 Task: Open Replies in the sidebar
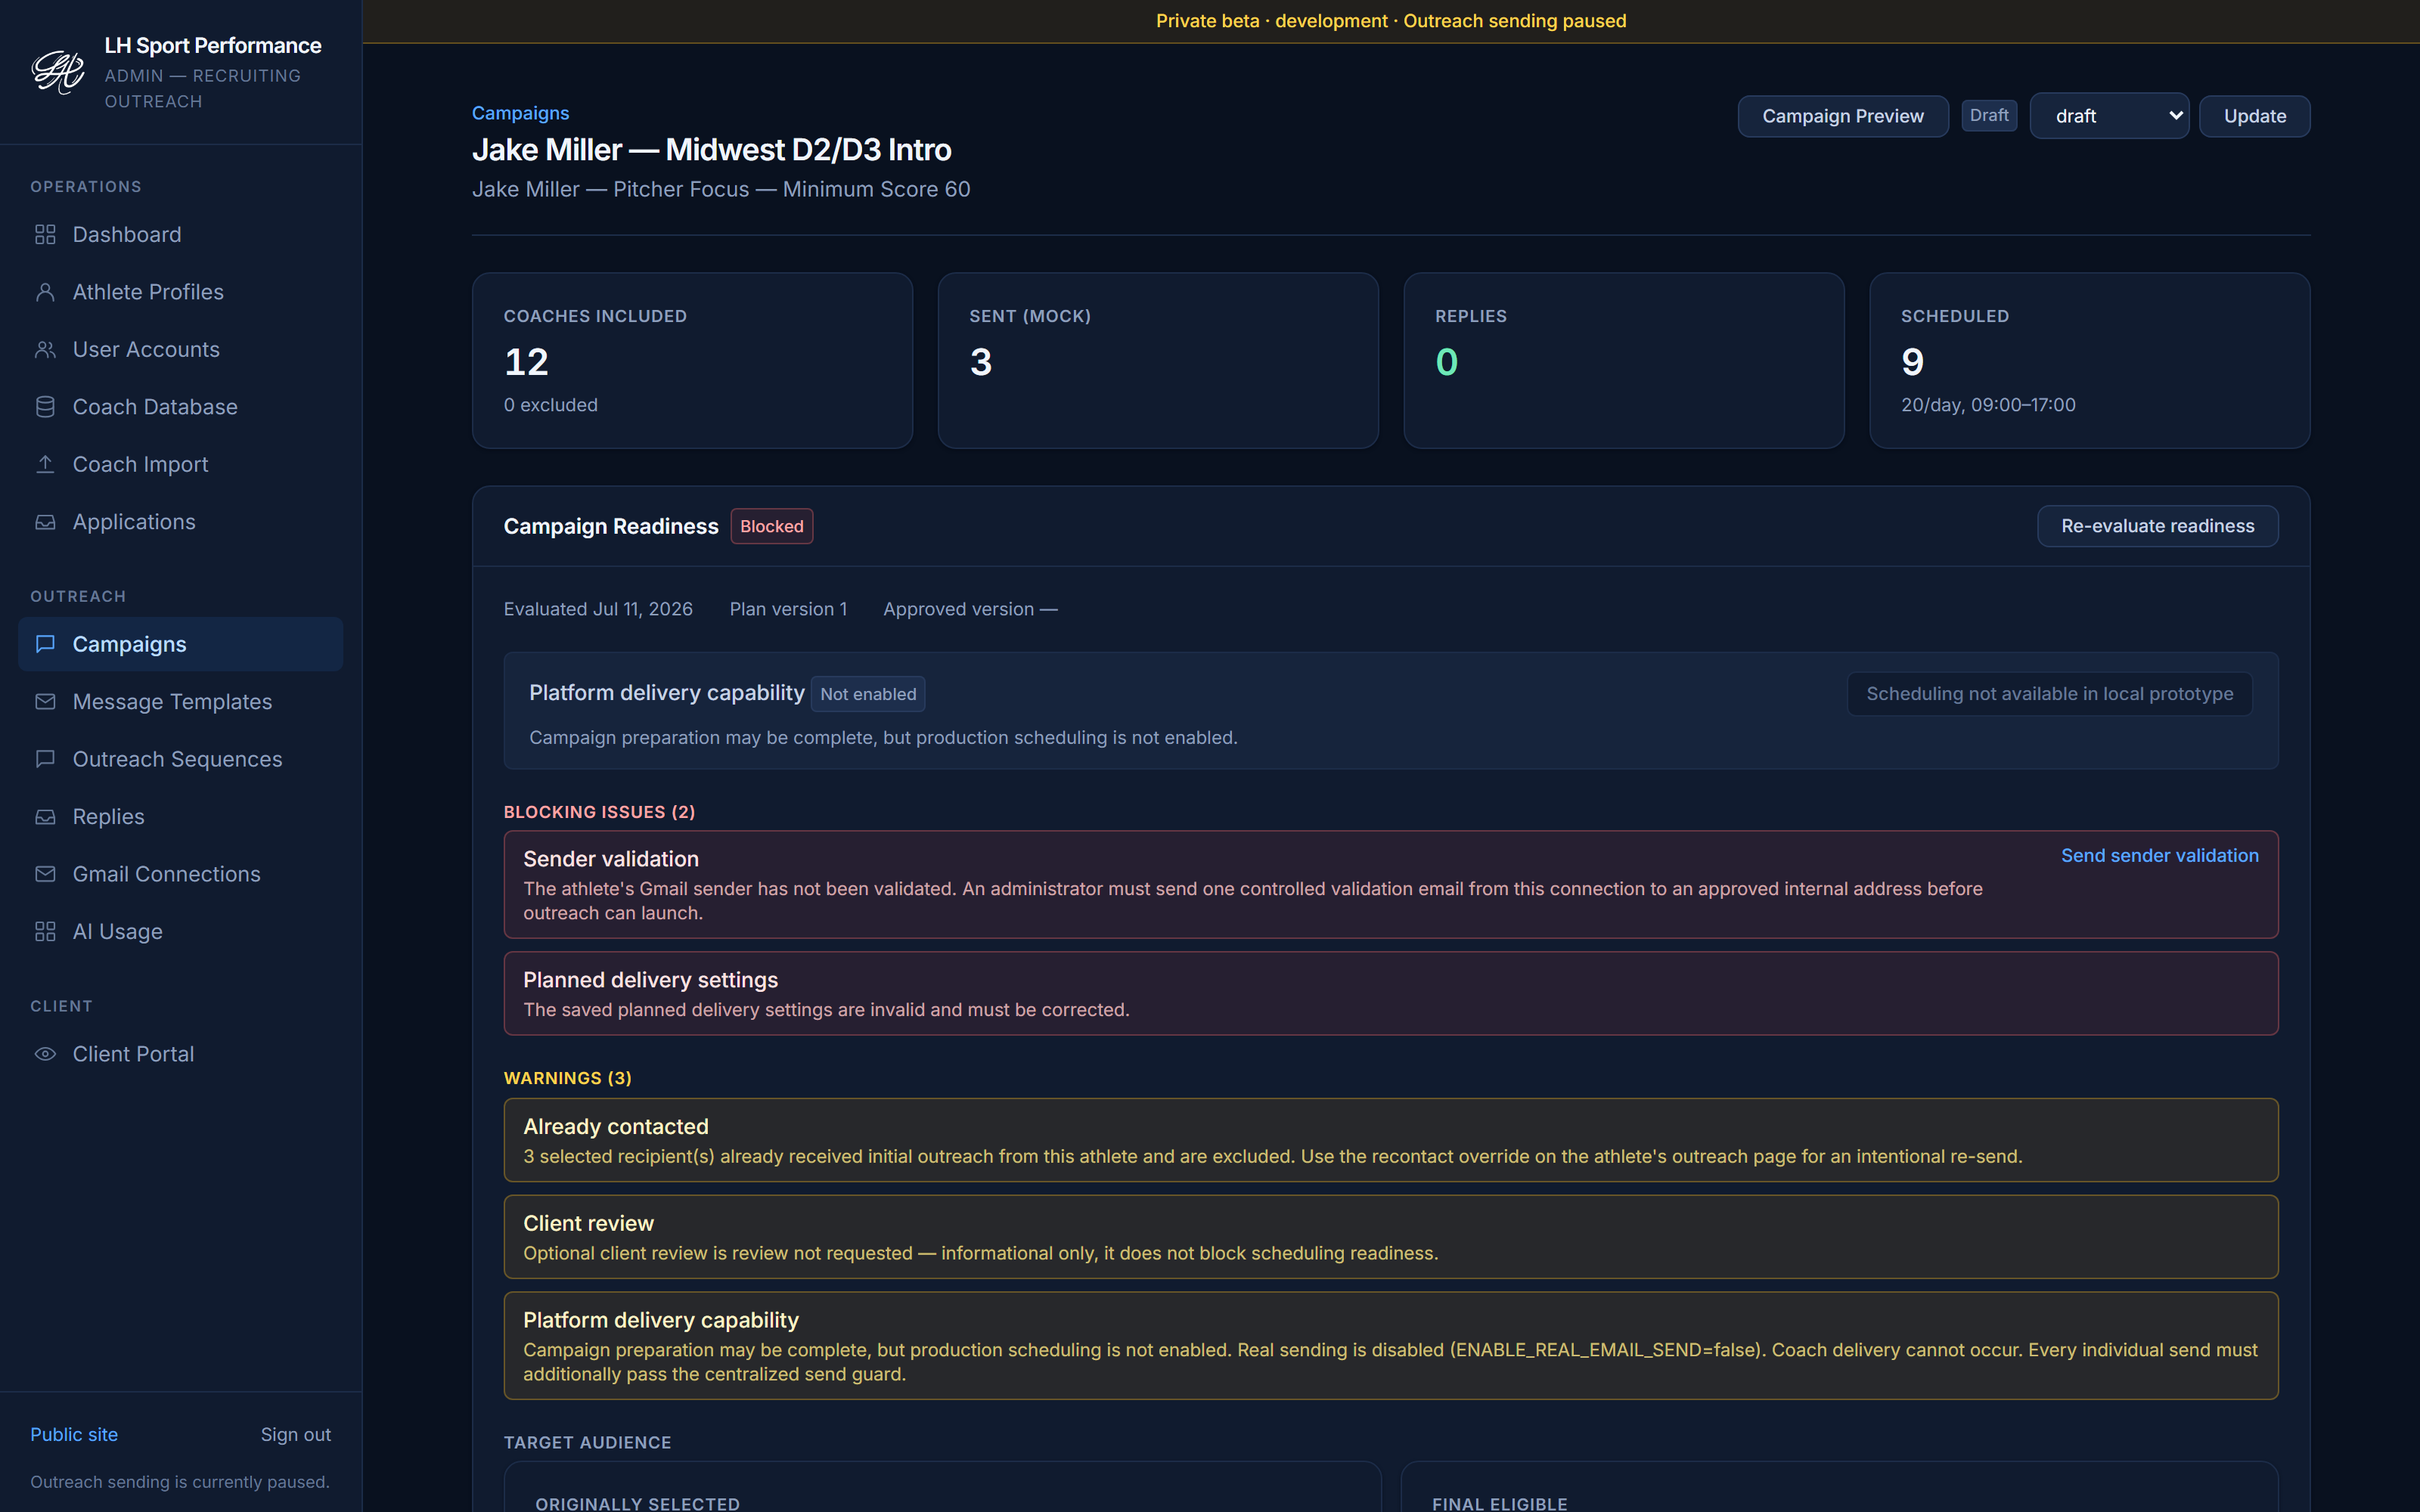pyautogui.click(x=180, y=817)
